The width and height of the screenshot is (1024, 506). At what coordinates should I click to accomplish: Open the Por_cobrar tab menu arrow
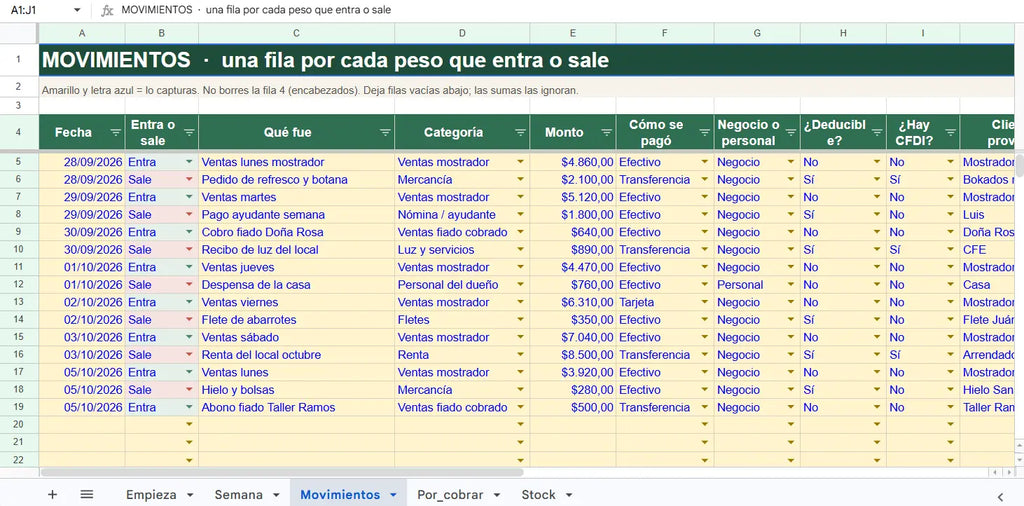[x=497, y=495]
